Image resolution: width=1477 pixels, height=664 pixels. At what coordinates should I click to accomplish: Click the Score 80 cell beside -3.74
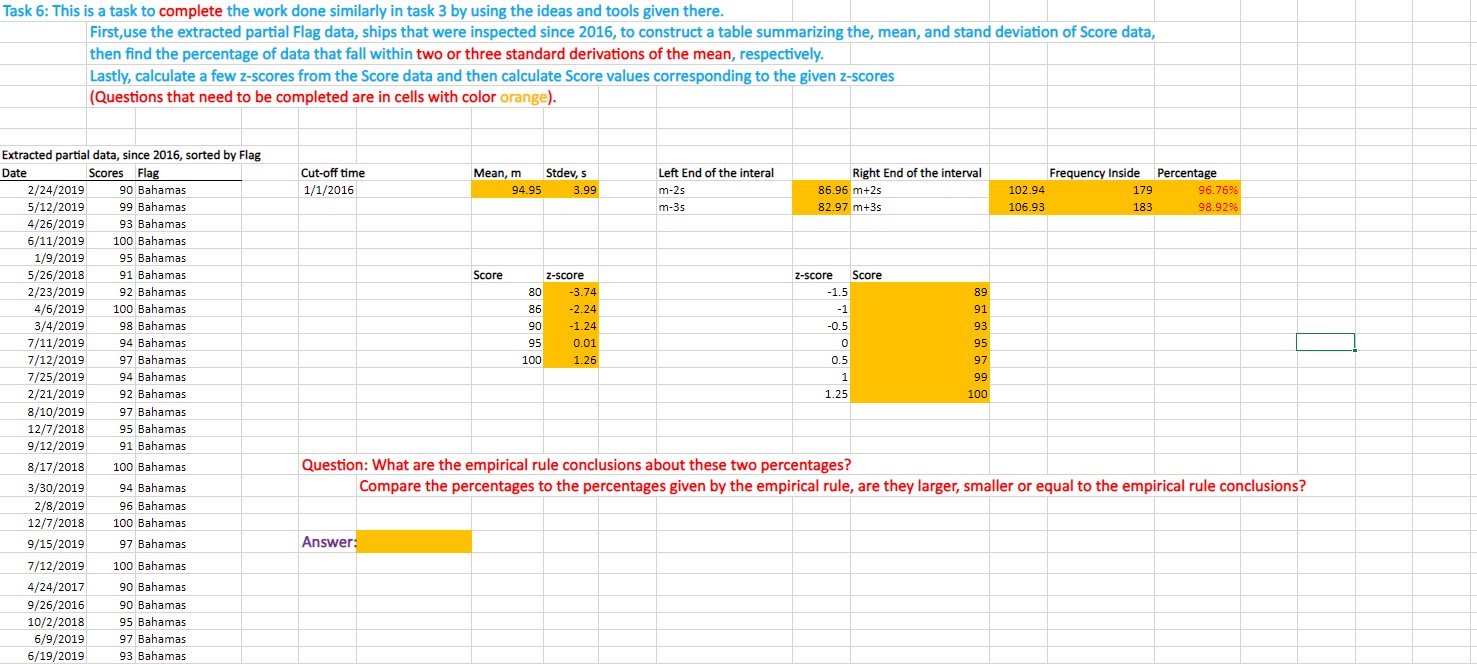coord(508,292)
